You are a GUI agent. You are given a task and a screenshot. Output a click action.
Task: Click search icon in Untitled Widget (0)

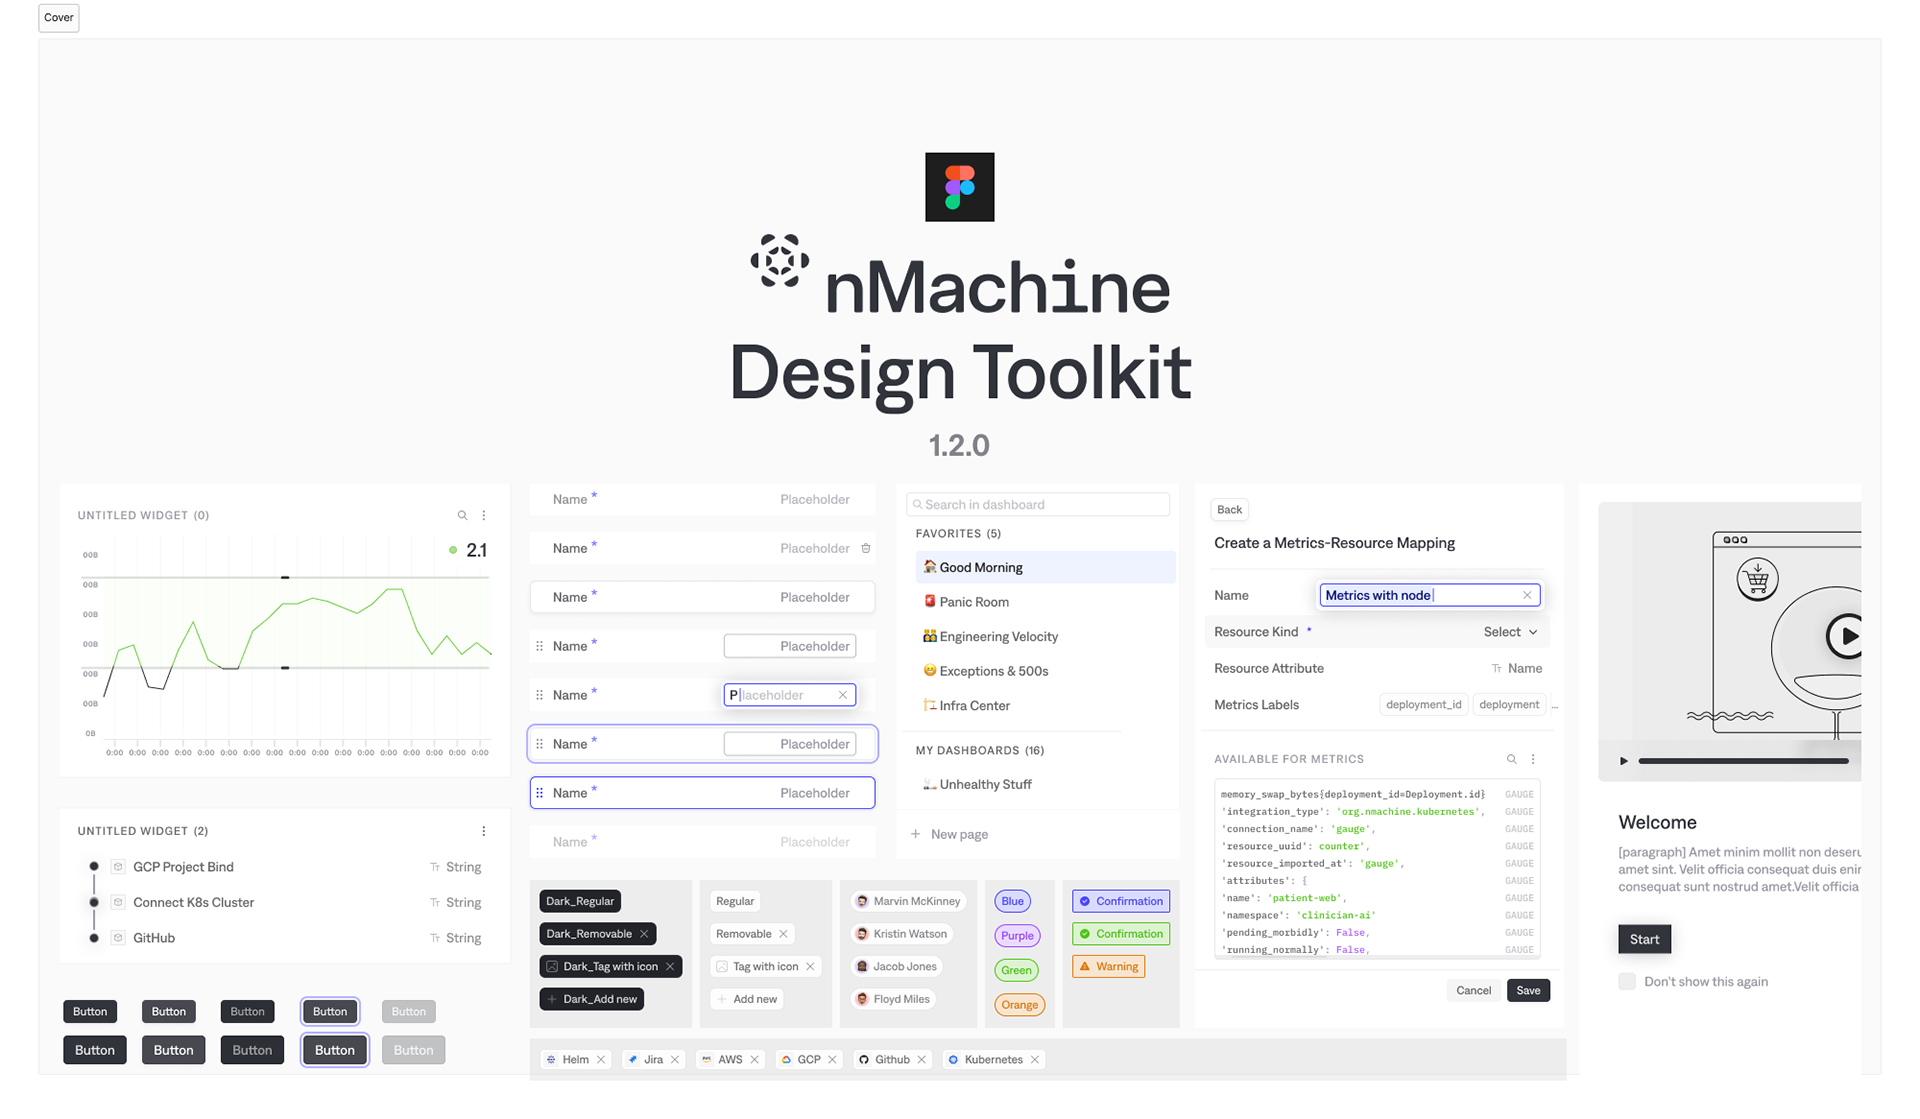(462, 516)
